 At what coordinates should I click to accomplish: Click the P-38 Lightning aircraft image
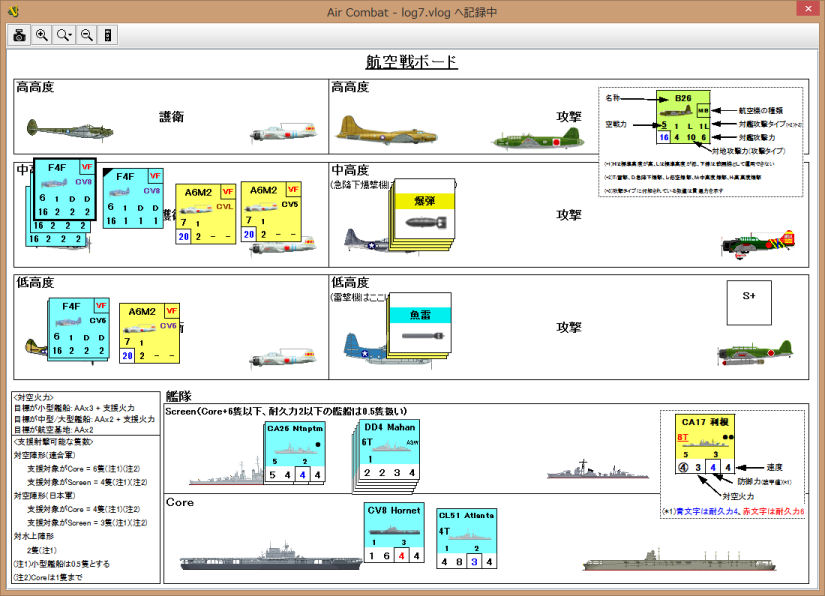tap(69, 131)
